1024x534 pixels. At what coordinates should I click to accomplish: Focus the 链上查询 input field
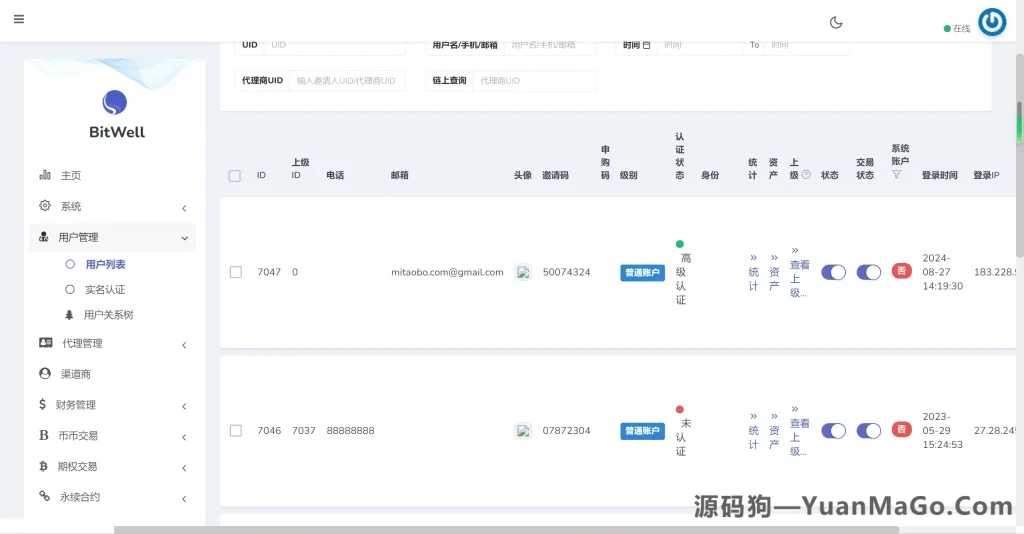534,81
